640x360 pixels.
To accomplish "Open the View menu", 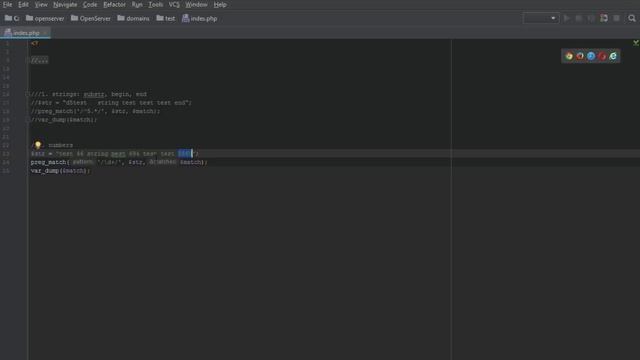I will click(x=41, y=4).
